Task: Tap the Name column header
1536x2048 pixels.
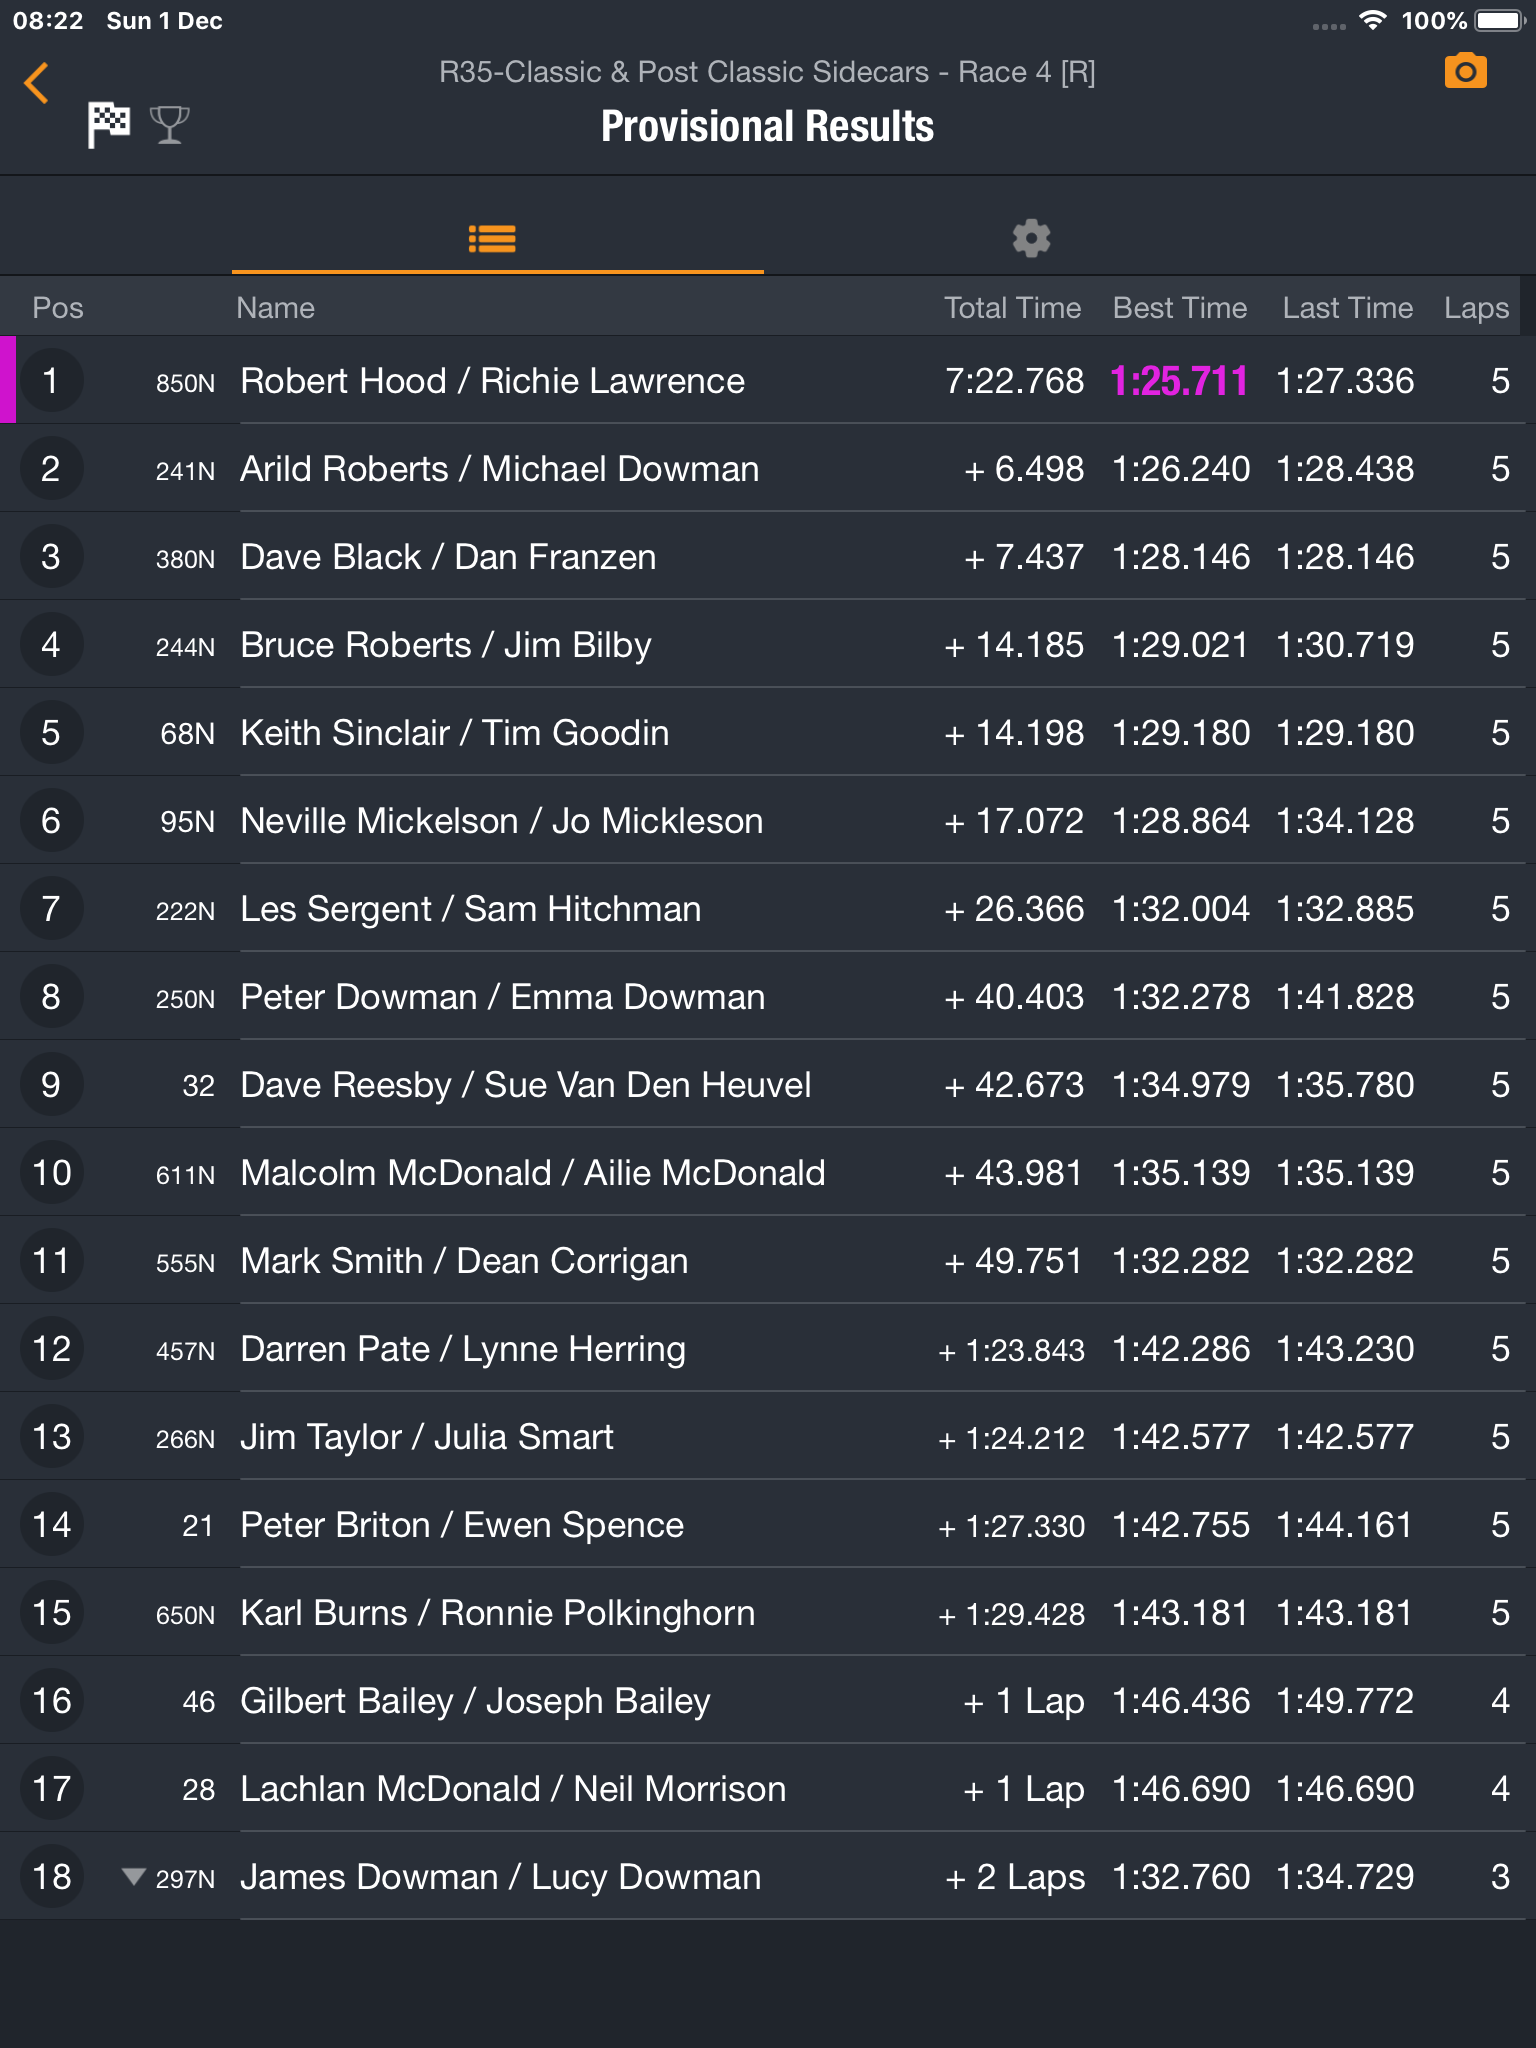Action: (275, 308)
